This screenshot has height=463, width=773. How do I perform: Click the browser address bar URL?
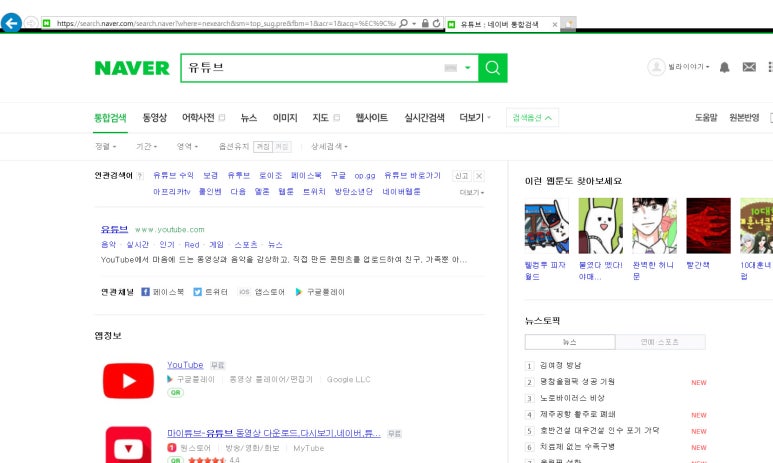point(225,23)
